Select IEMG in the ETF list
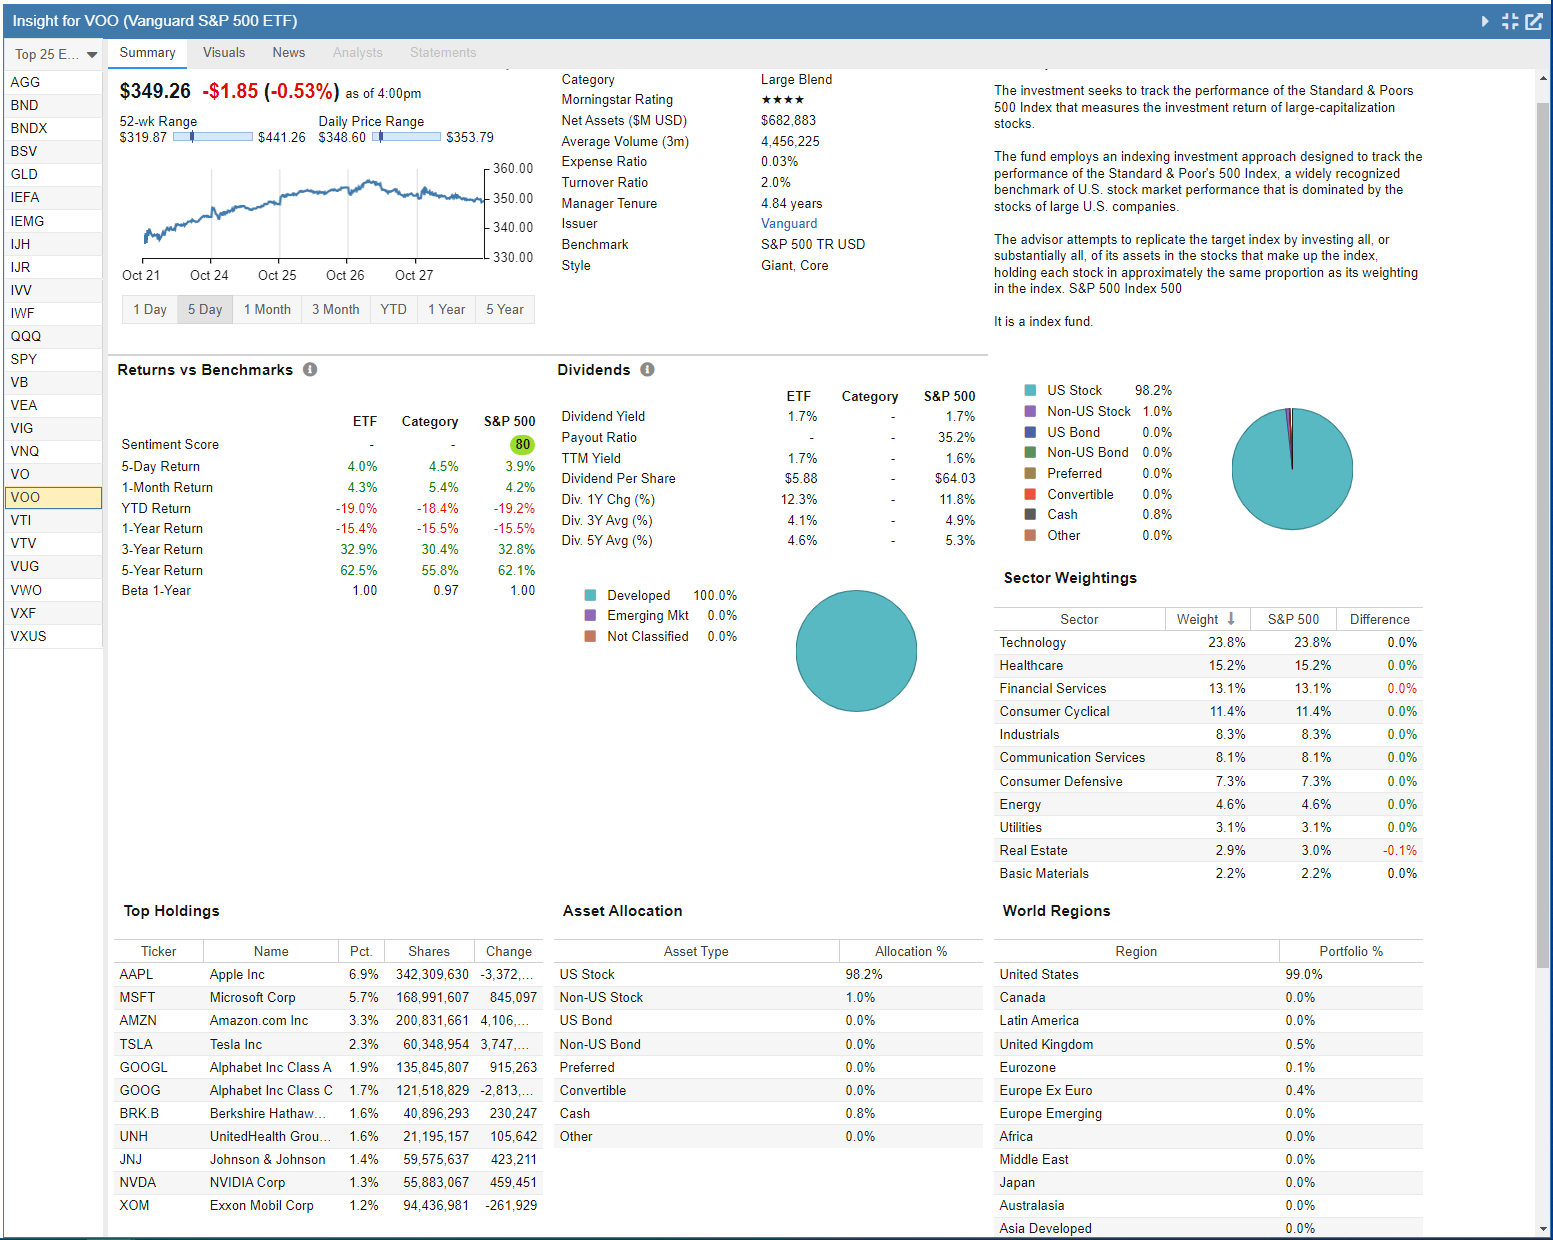 53,221
